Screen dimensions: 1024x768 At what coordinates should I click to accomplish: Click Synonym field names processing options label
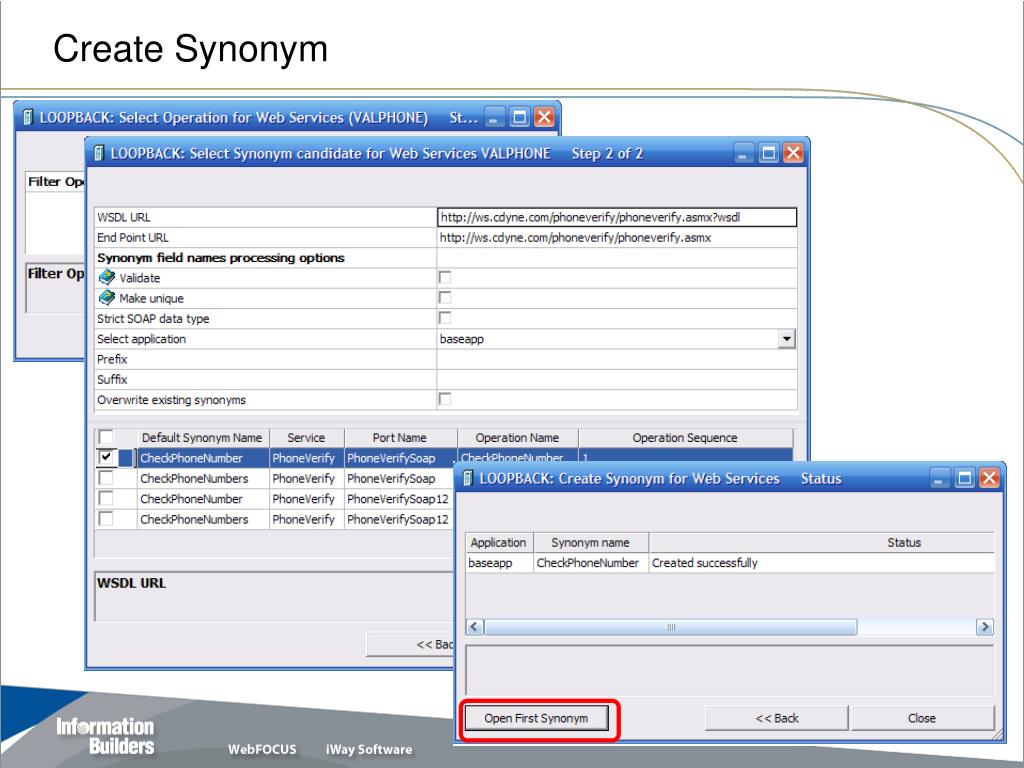click(x=221, y=258)
